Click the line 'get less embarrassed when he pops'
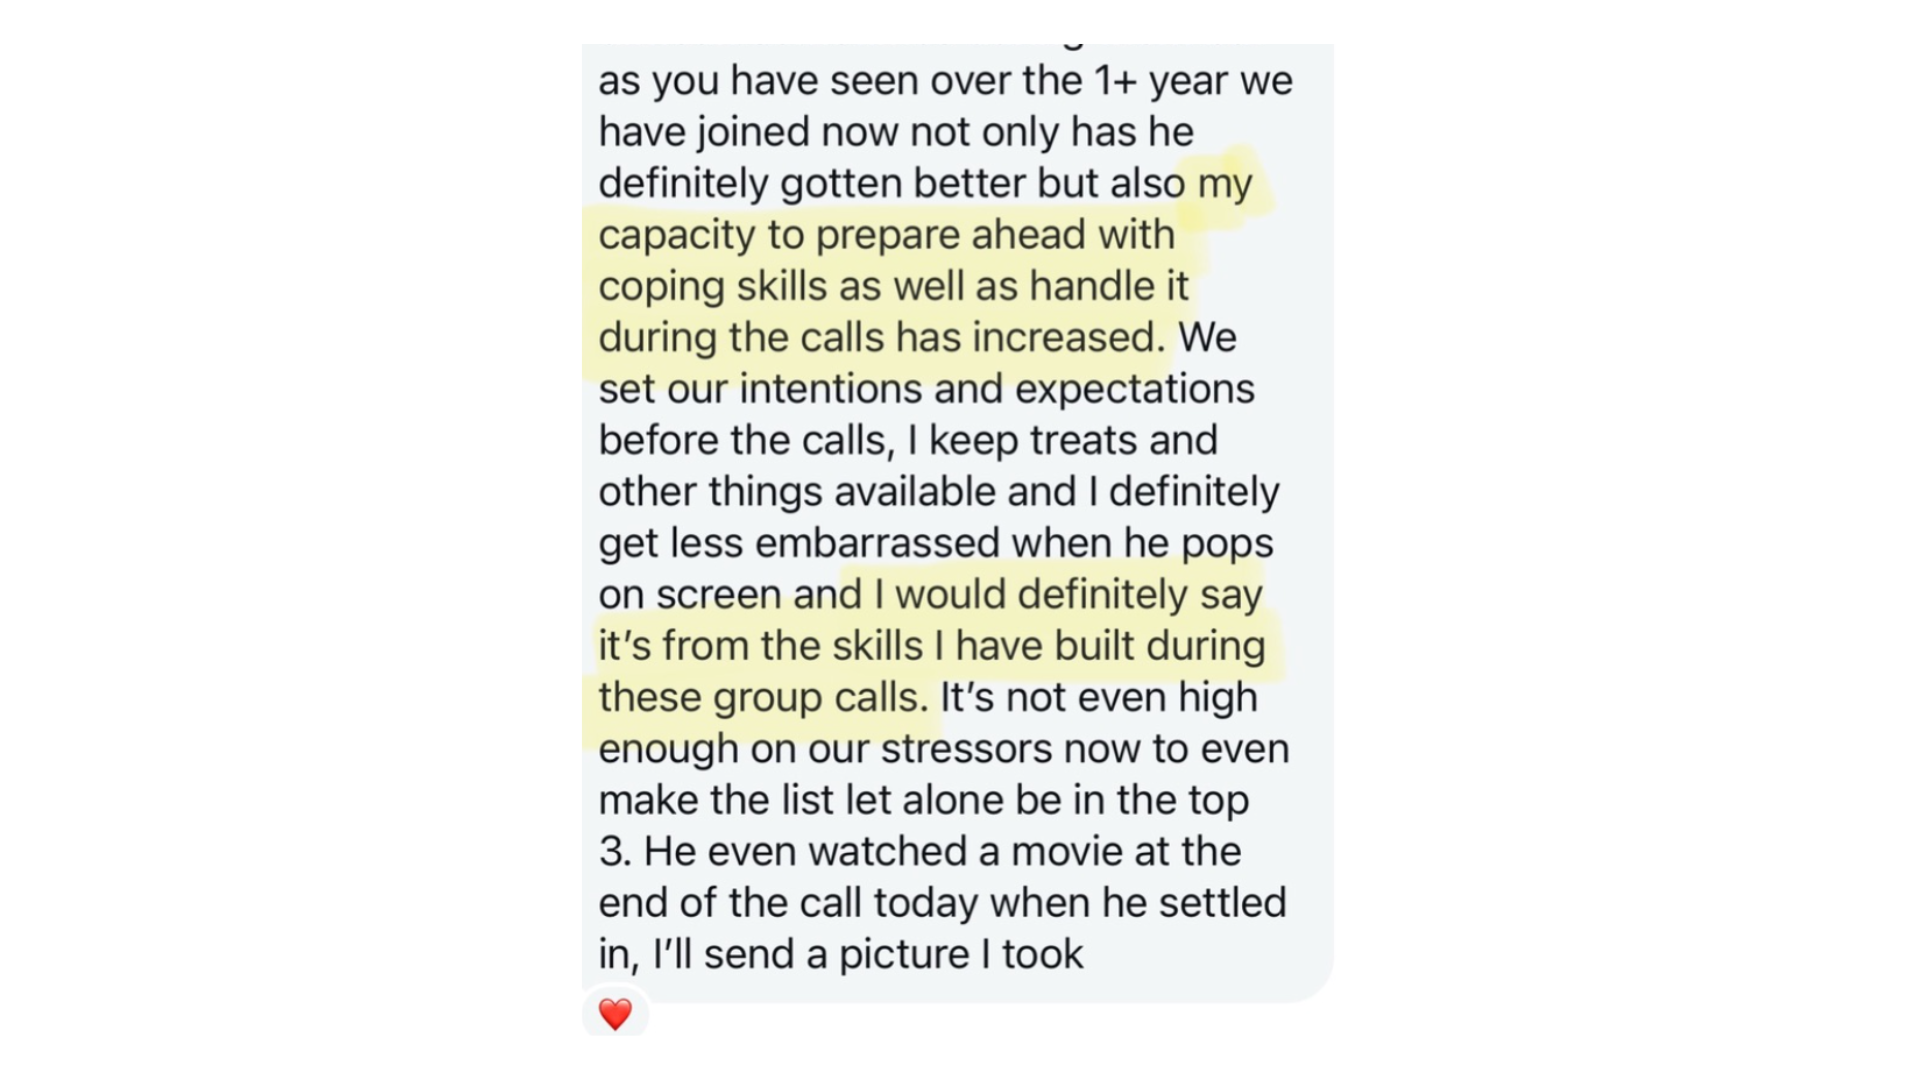This screenshot has width=1920, height=1080. 936,543
